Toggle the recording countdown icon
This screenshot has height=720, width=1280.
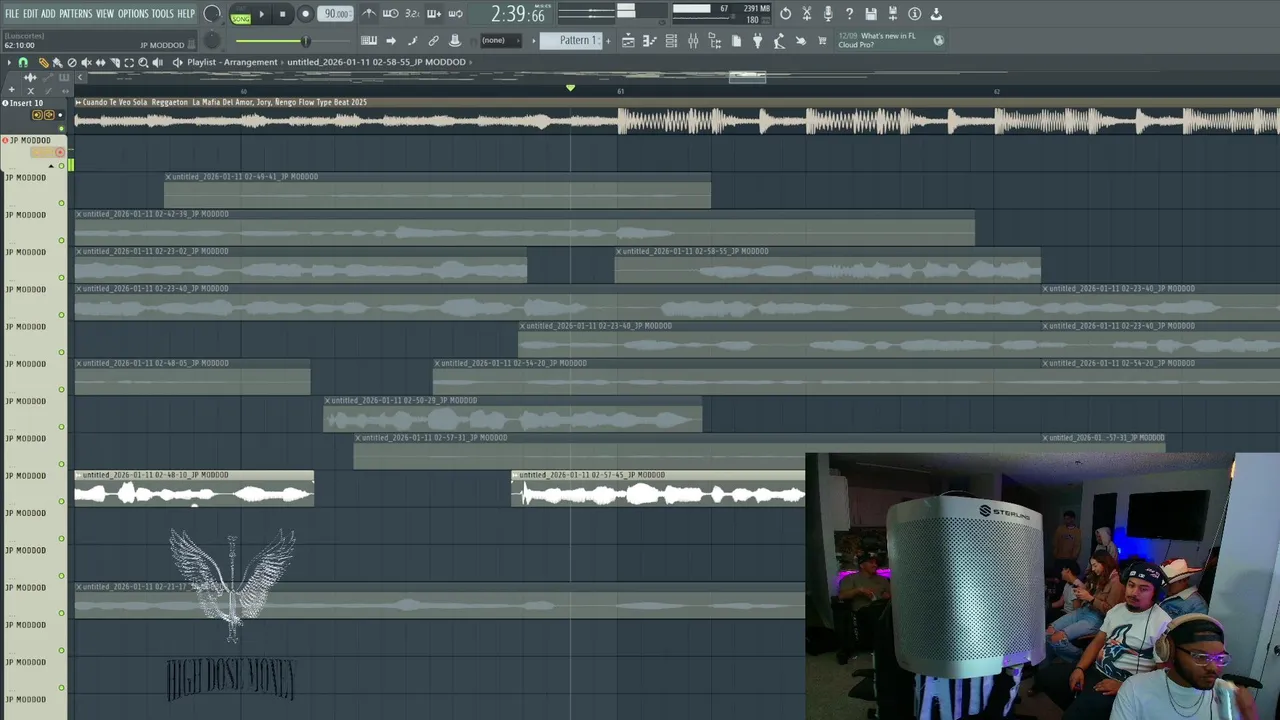tap(412, 14)
